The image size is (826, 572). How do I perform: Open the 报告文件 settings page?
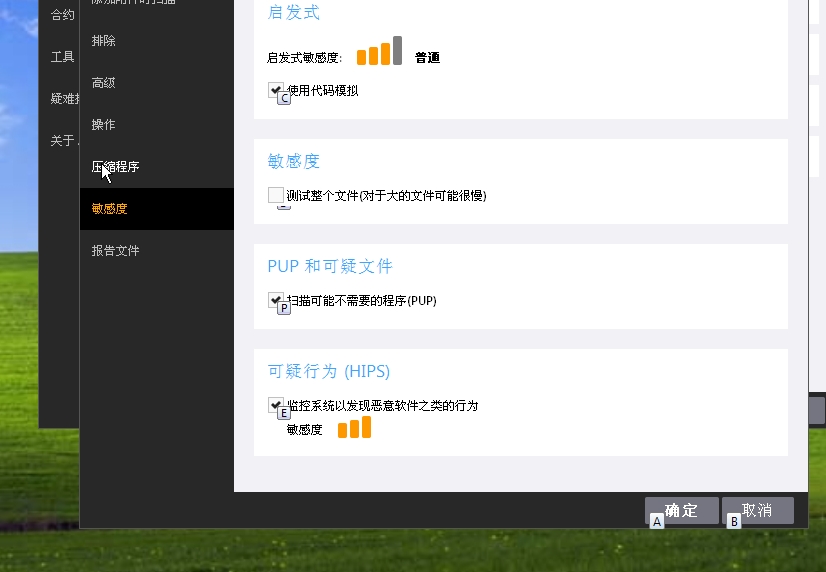coord(115,251)
